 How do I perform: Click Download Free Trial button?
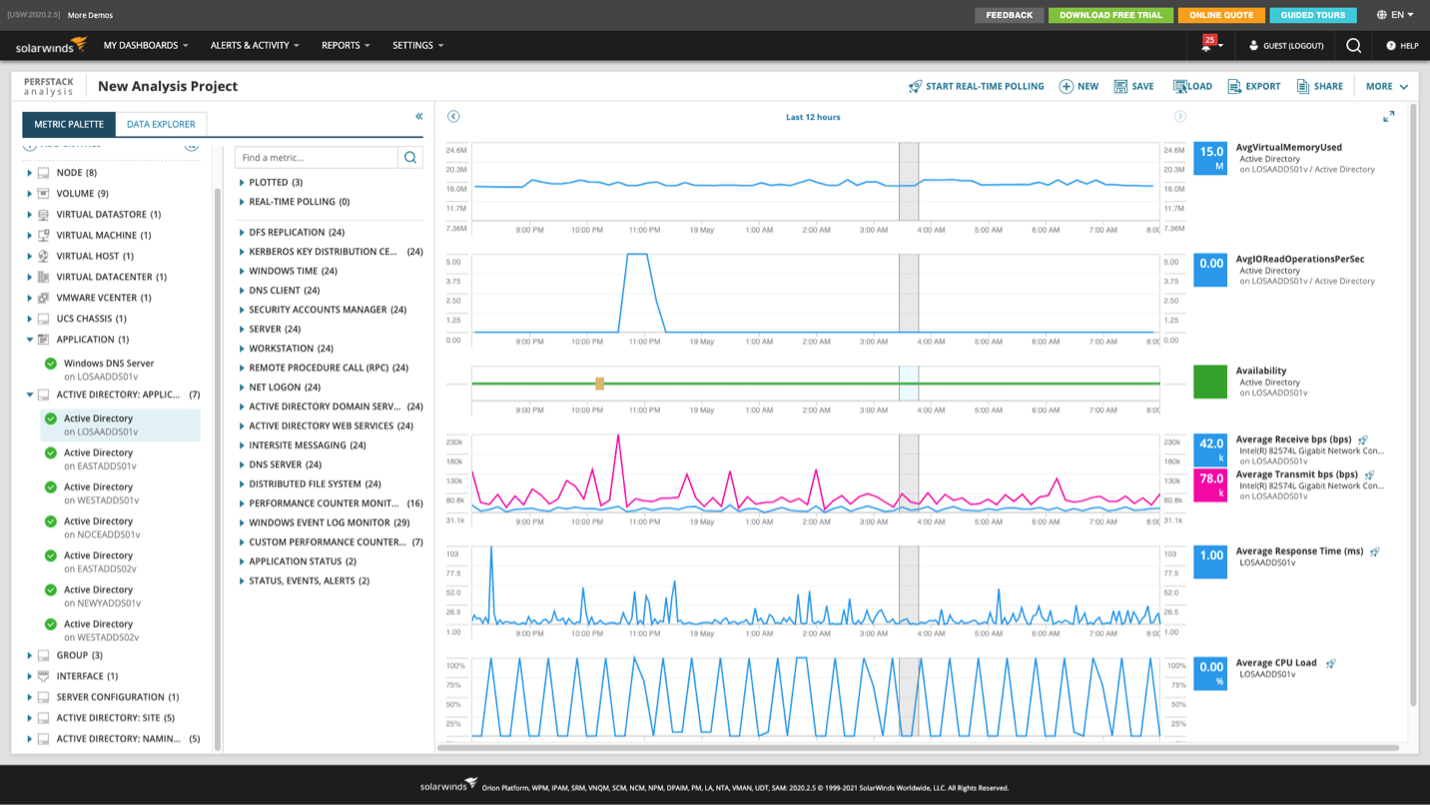click(1110, 15)
